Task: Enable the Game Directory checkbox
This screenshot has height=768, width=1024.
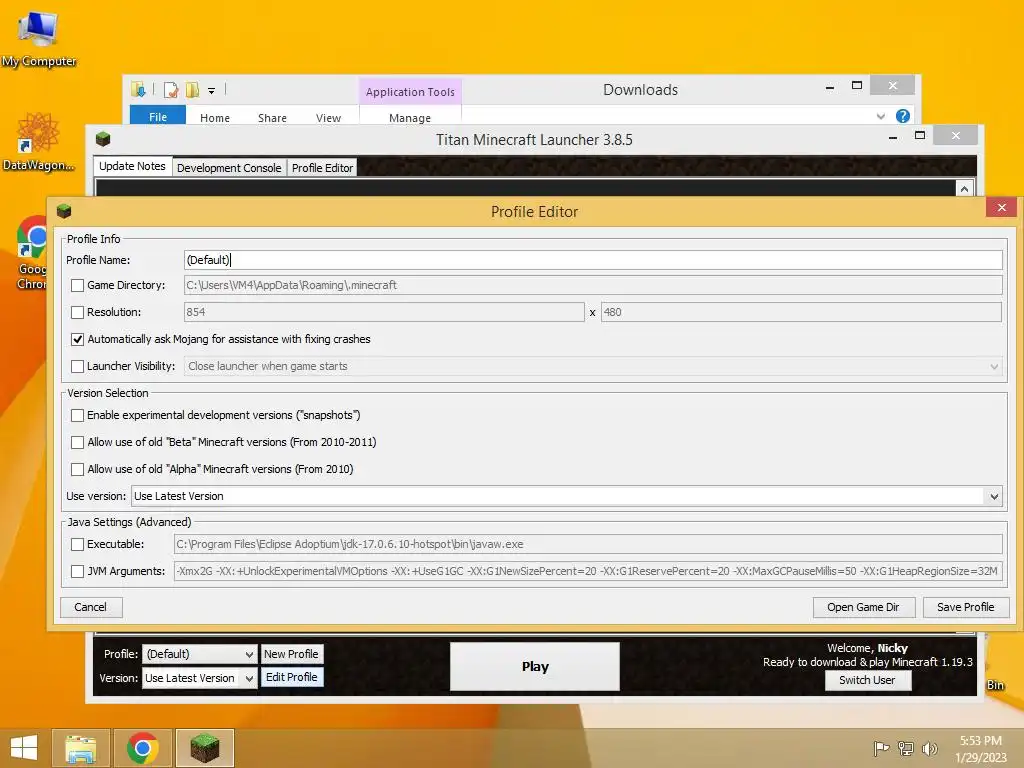Action: 78,285
